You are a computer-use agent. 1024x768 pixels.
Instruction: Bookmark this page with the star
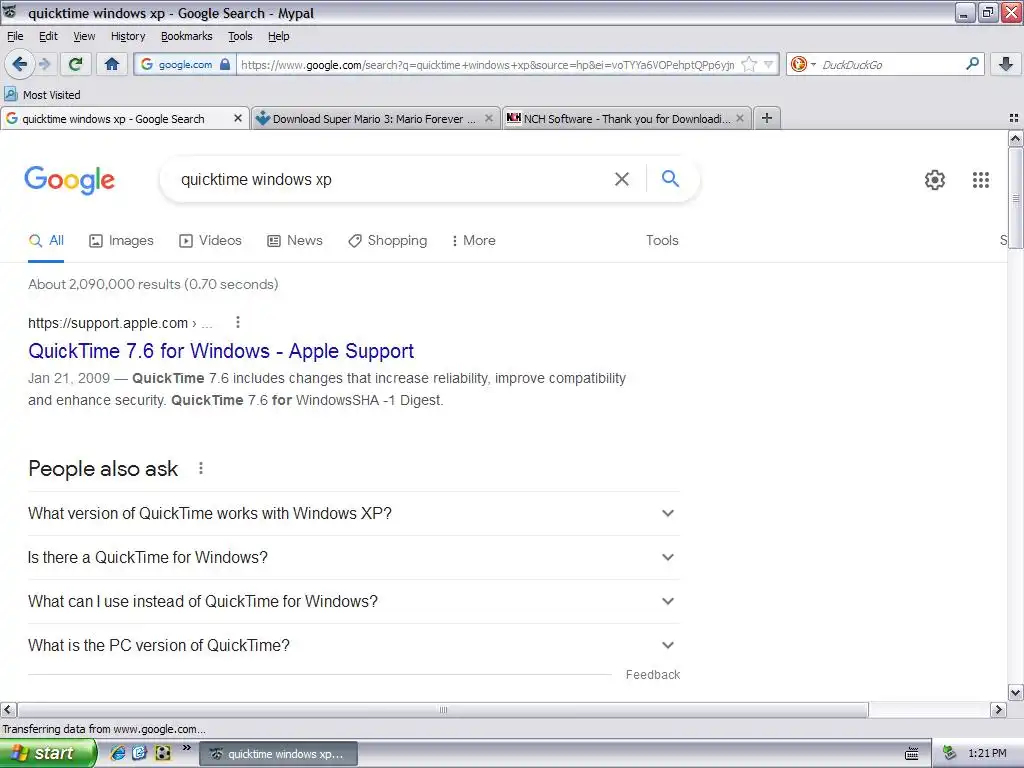(749, 64)
